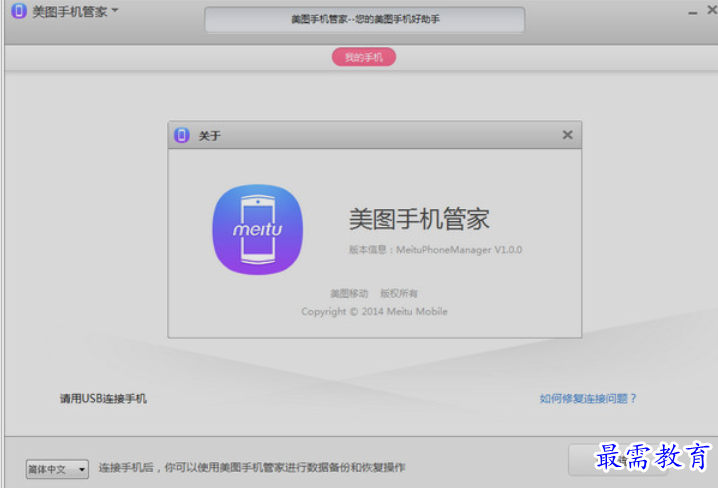Image resolution: width=718 pixels, height=488 pixels.
Task: Click the Meitu app icon in title bar
Action: click(x=19, y=10)
